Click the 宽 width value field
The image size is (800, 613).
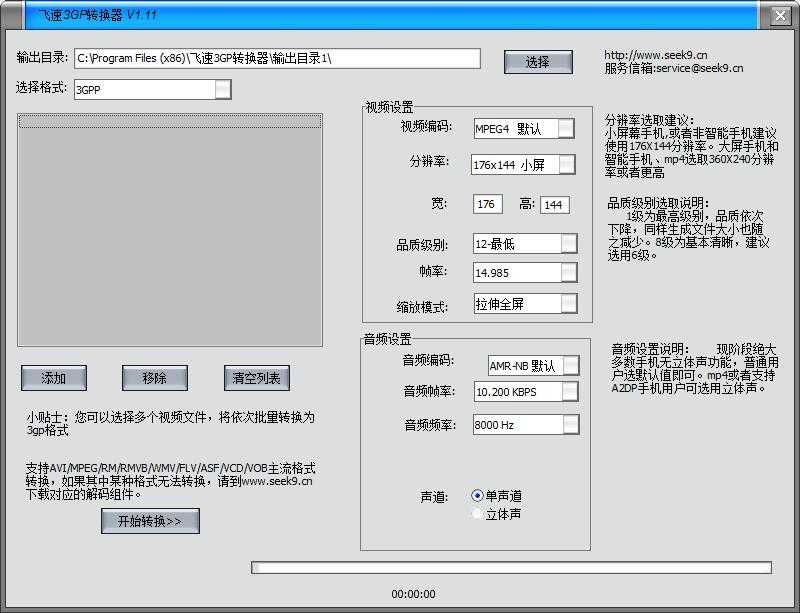click(487, 204)
